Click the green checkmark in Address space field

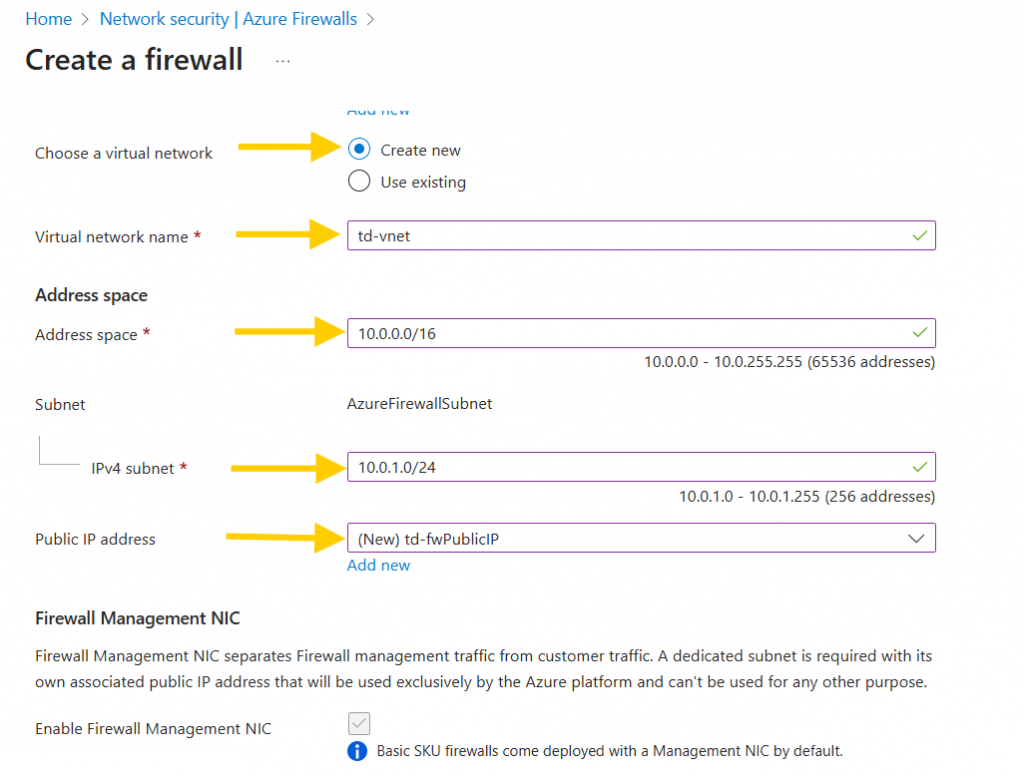[919, 332]
